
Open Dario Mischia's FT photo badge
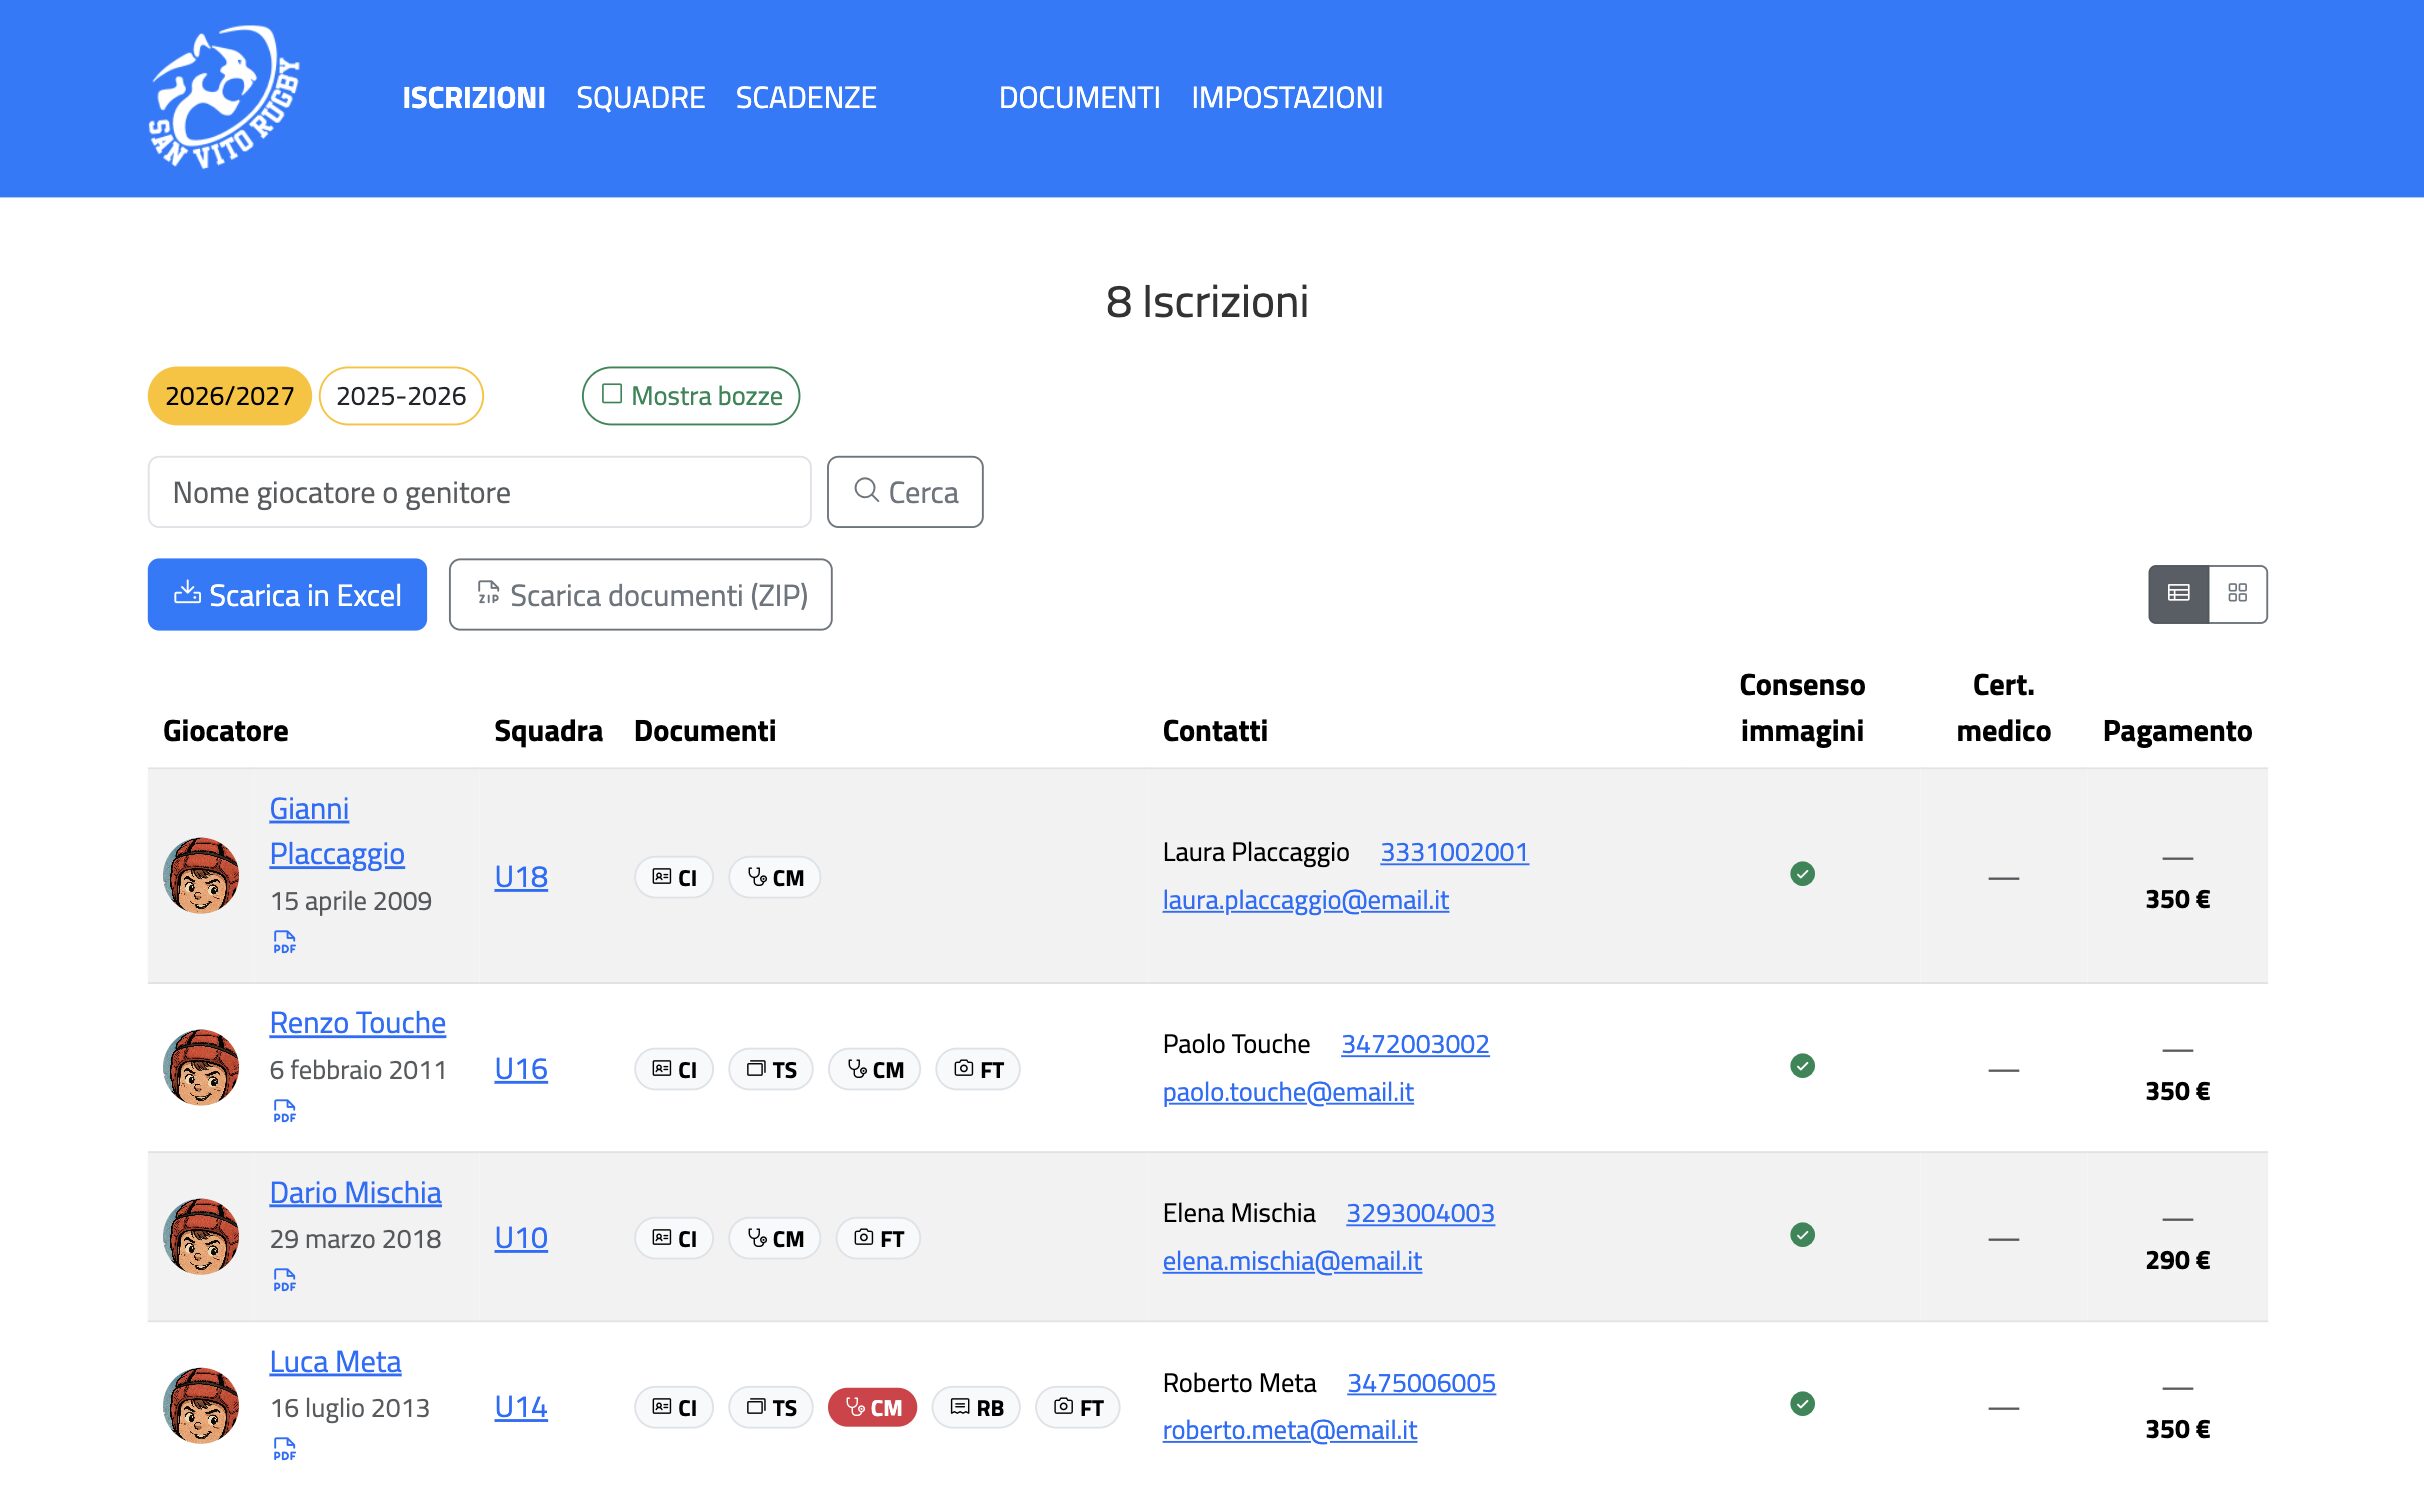[878, 1238]
